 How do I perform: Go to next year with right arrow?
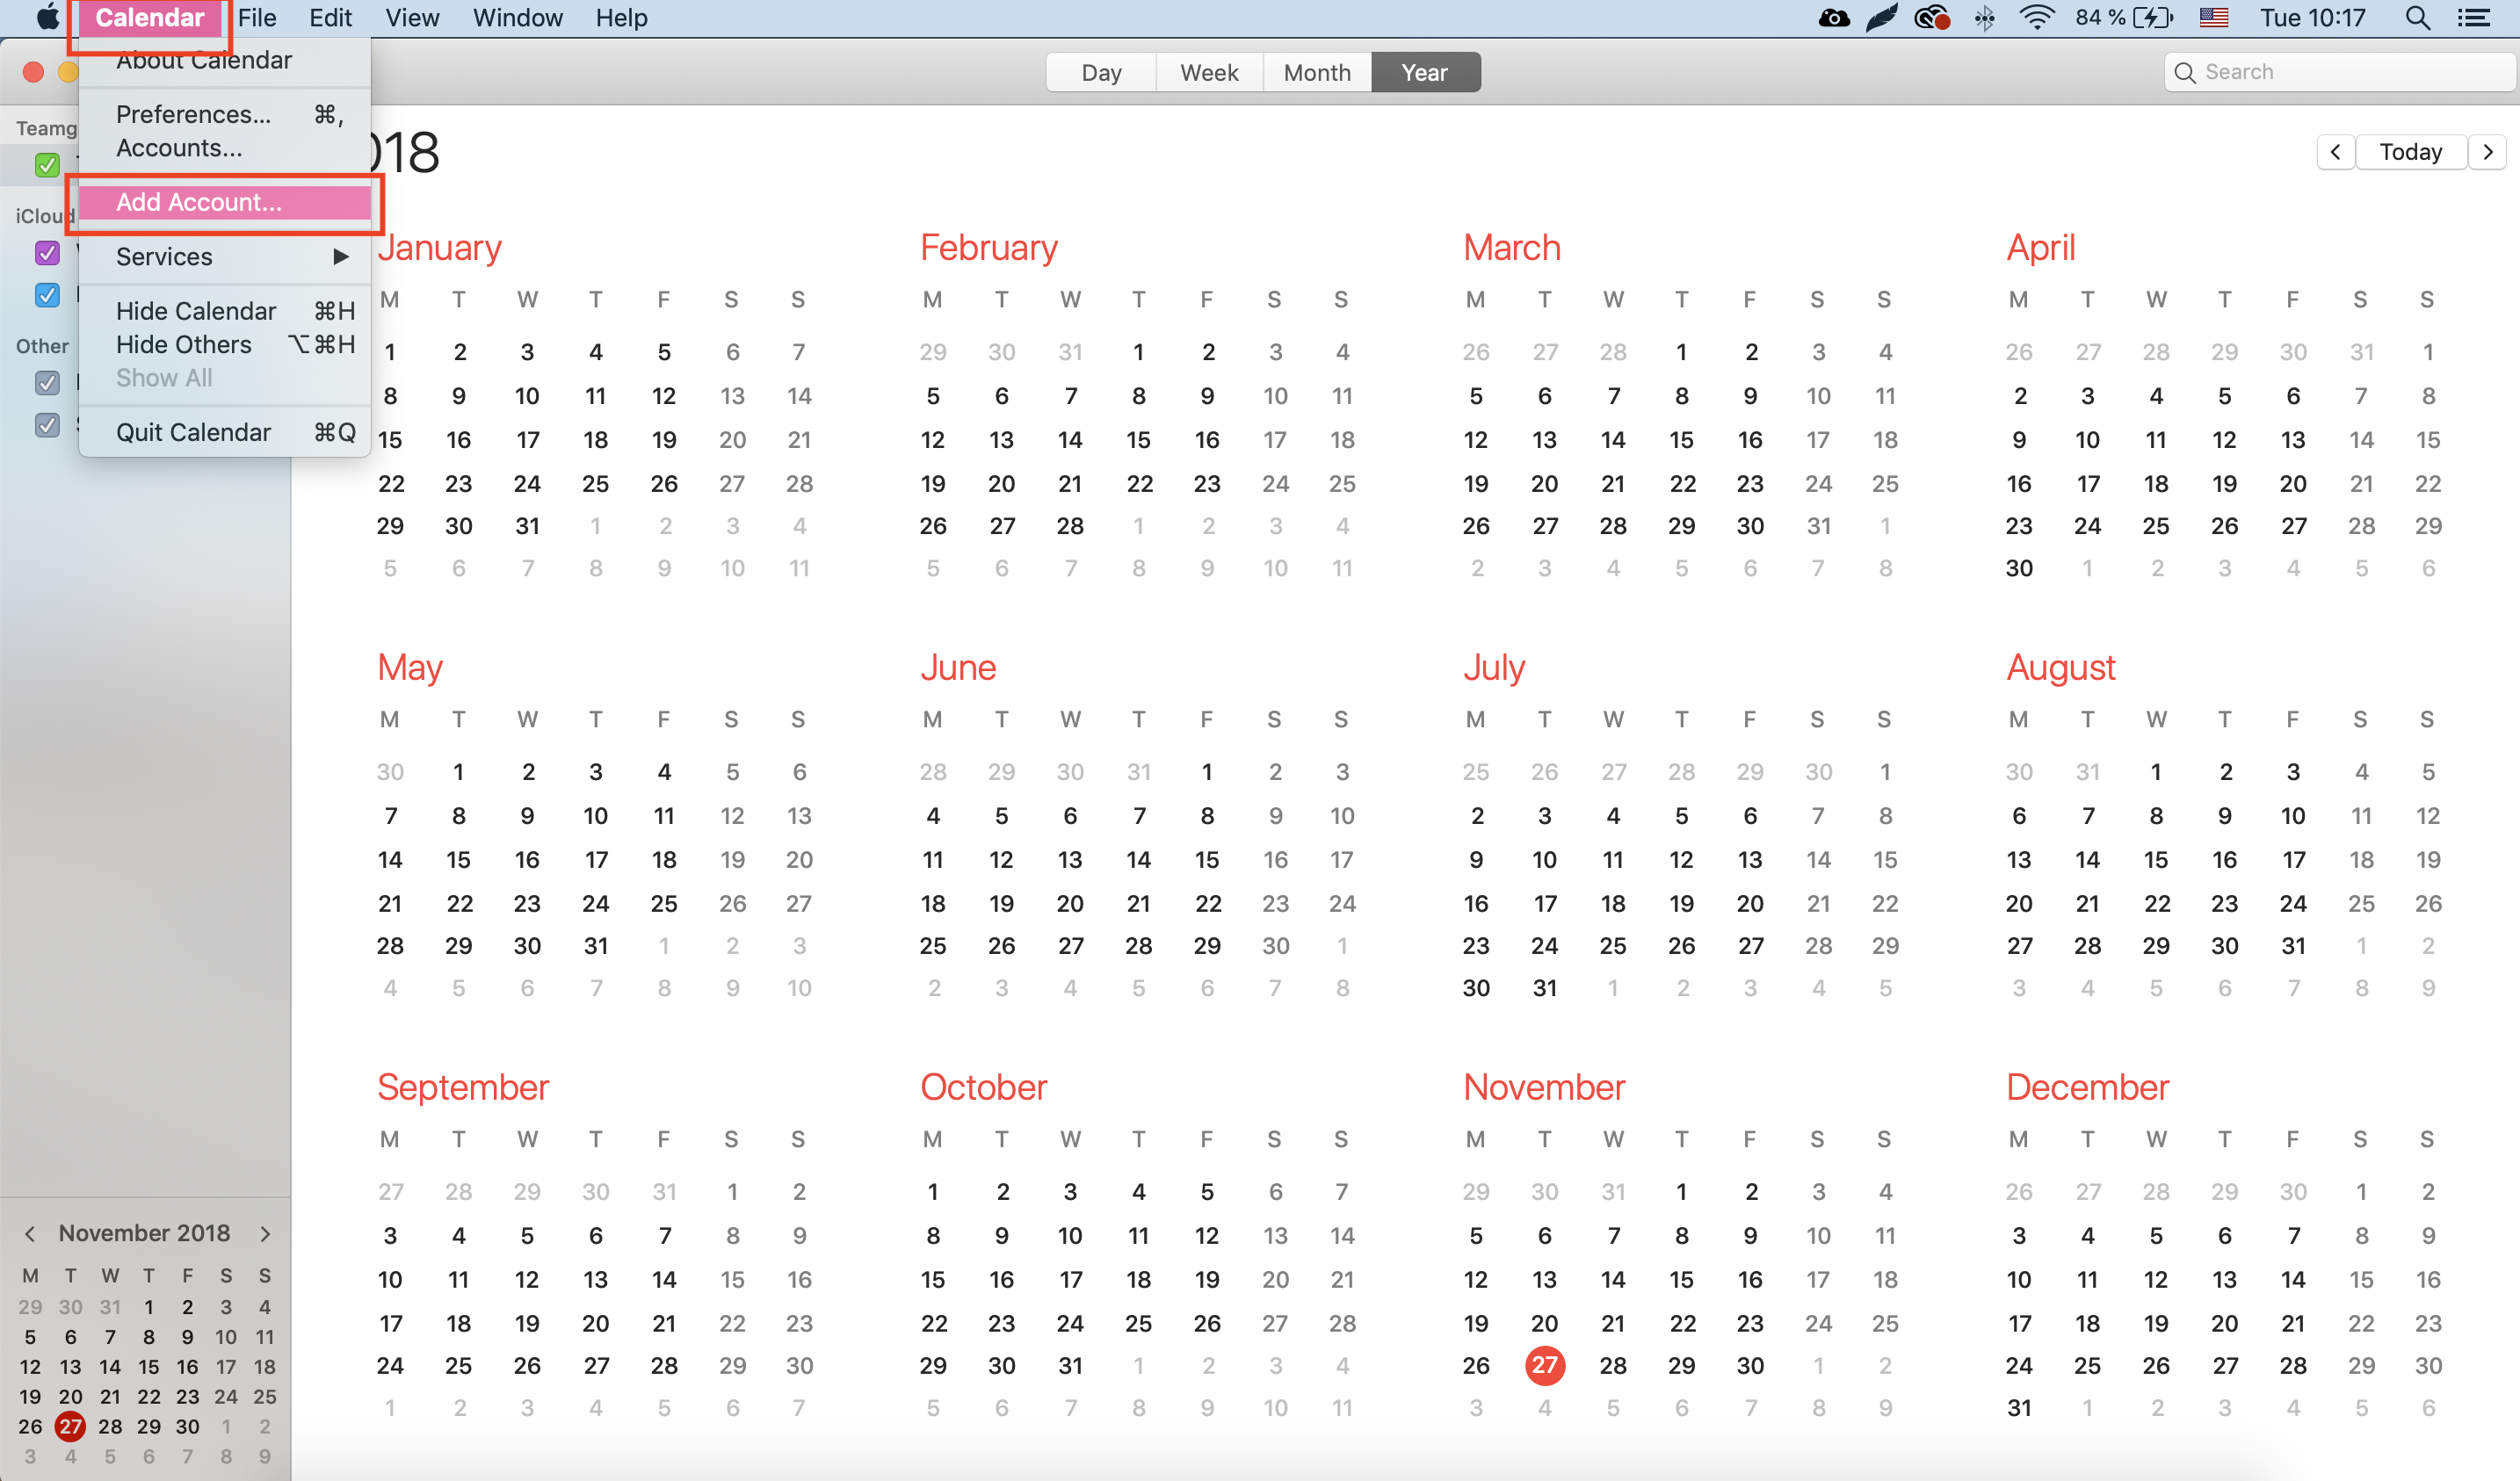click(x=2488, y=152)
